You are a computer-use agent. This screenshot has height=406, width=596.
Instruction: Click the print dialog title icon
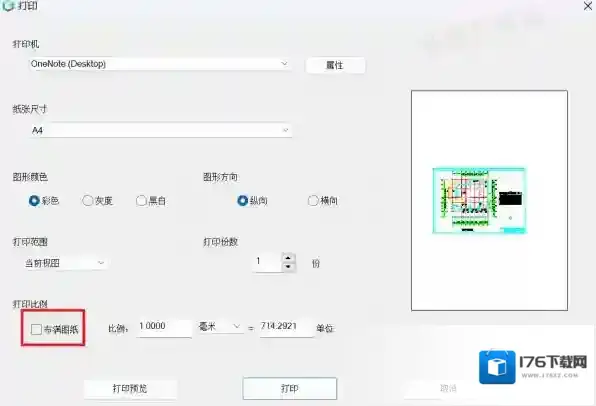8,5
